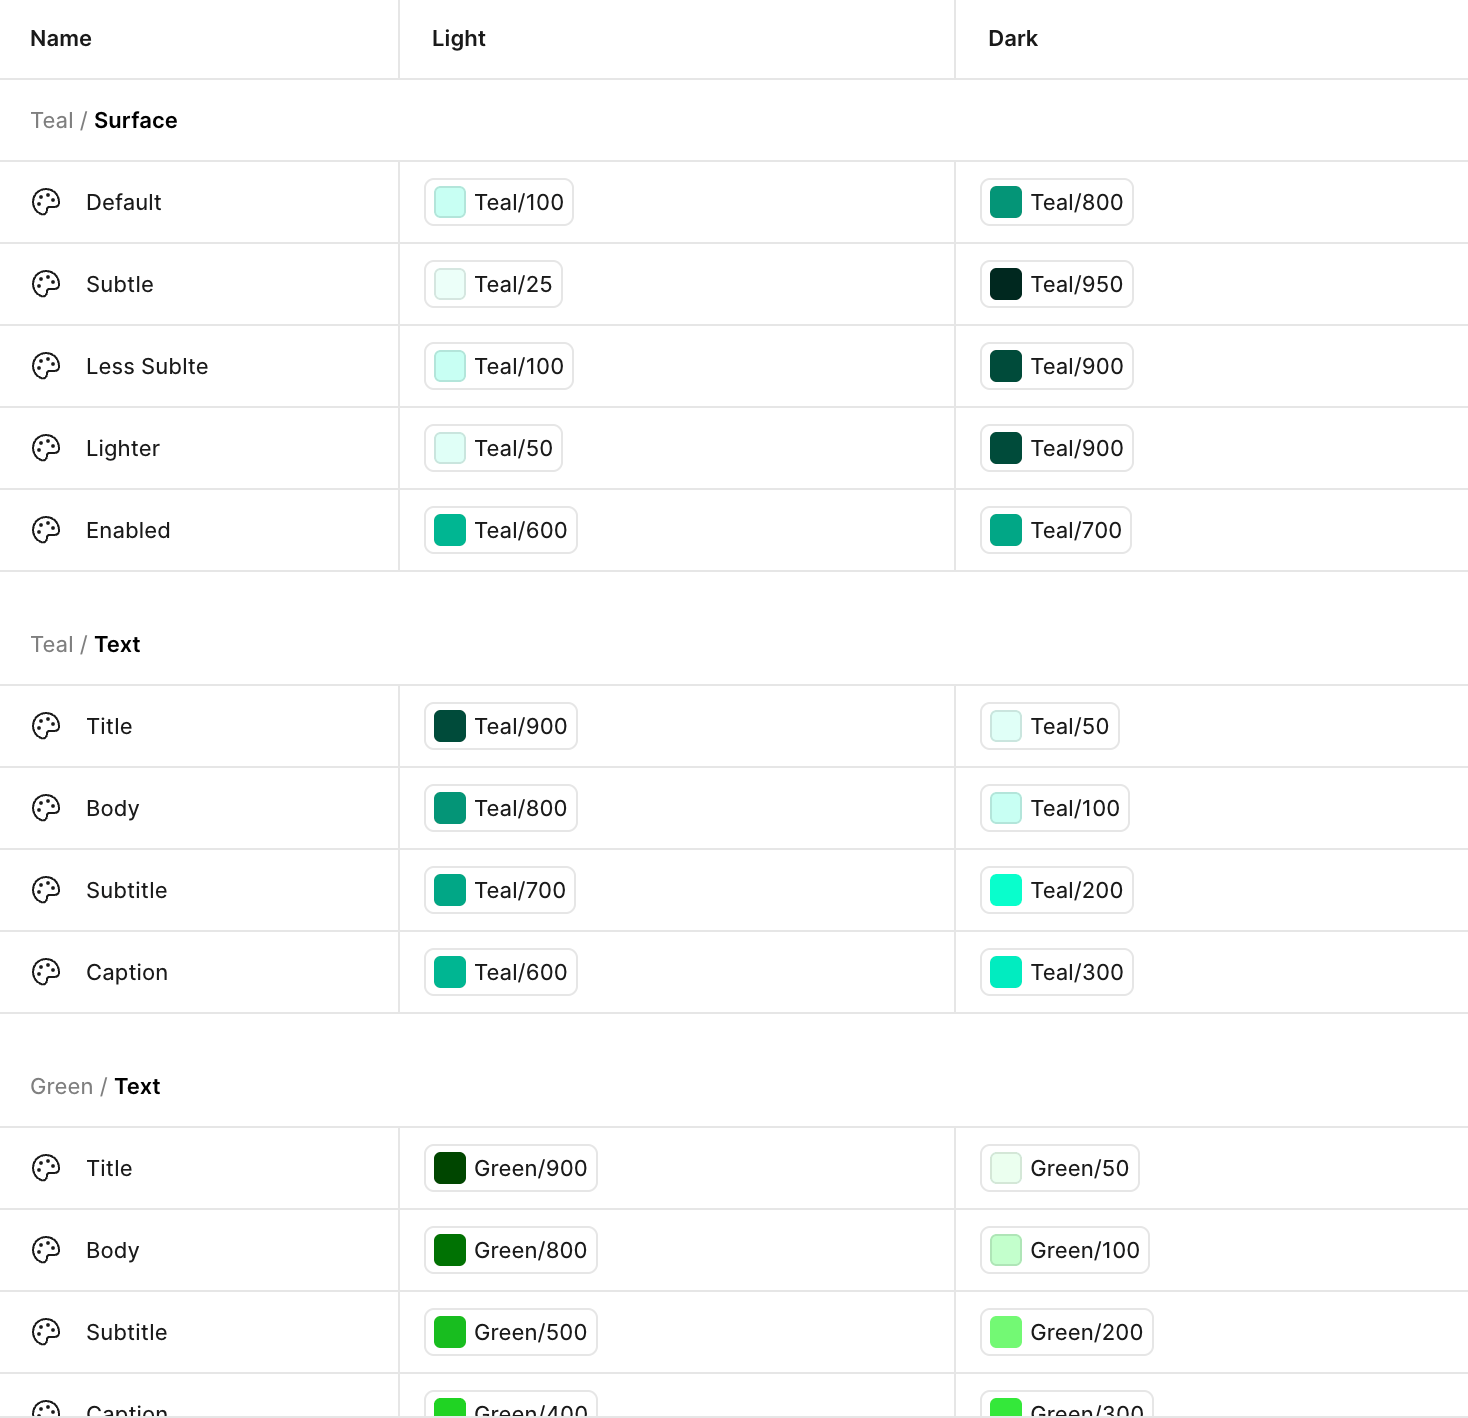Image resolution: width=1468 pixels, height=1418 pixels.
Task: Click Teal/900 chip in Less Sublte row
Action: (x=1057, y=366)
